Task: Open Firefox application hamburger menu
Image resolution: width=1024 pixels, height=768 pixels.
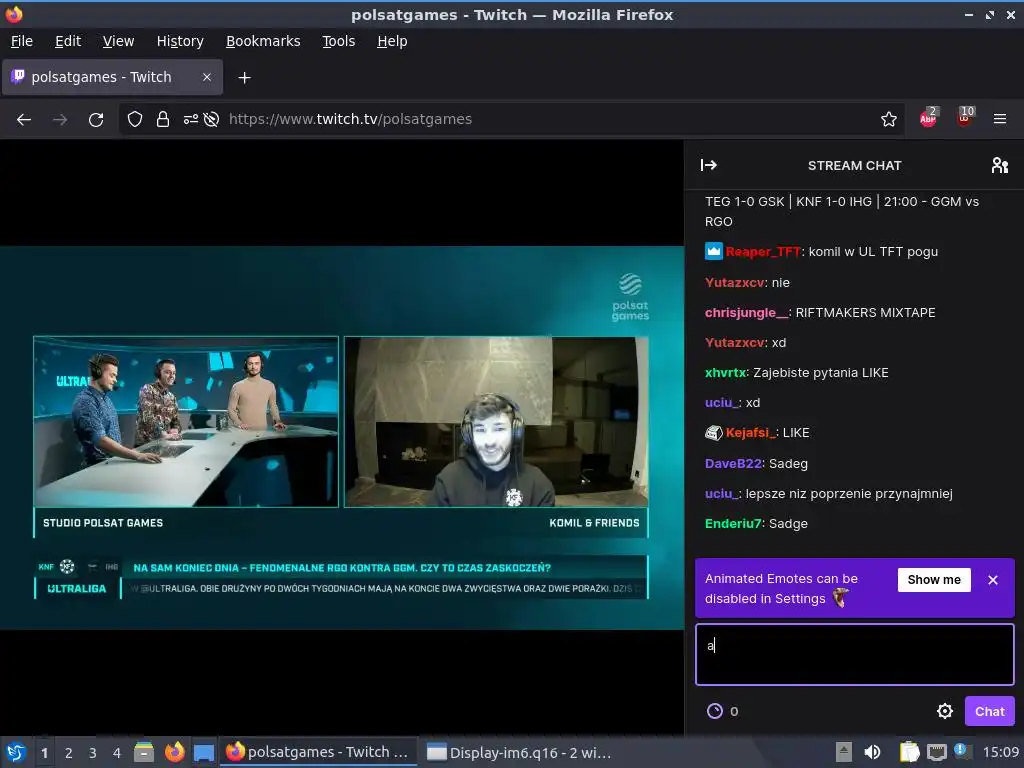Action: [999, 120]
